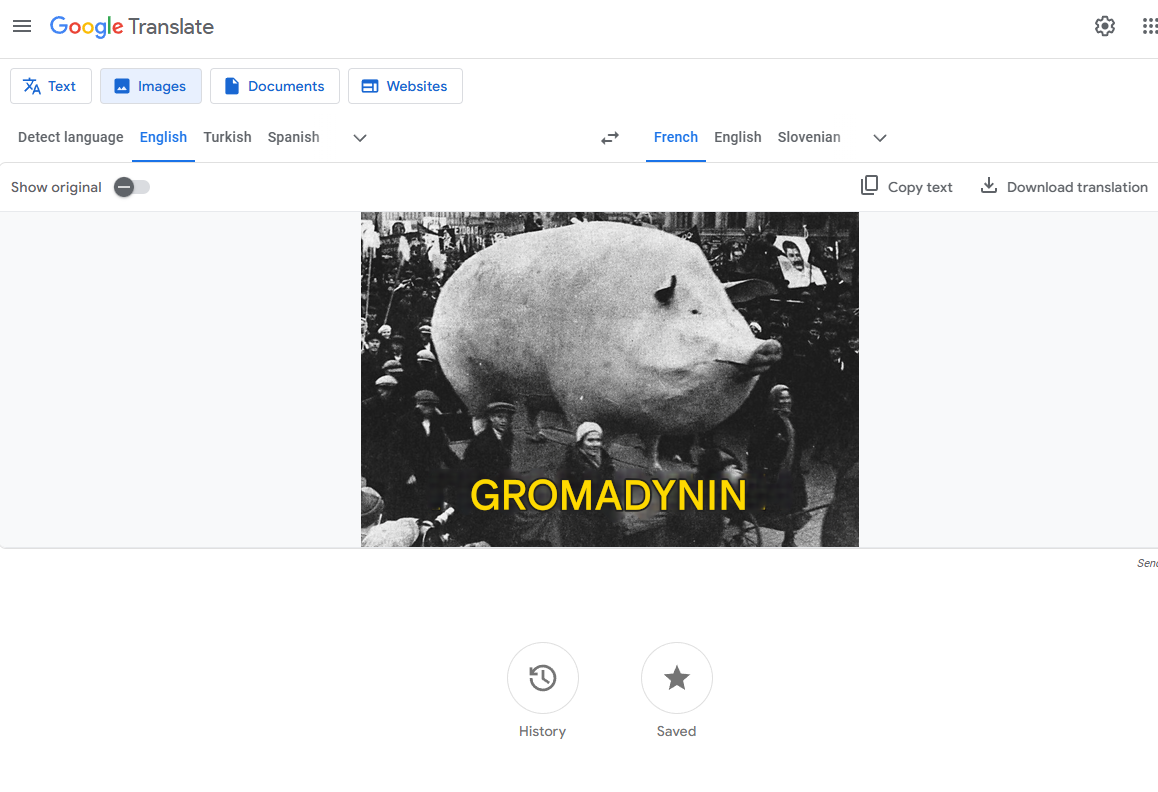Set French as target language
This screenshot has height=792, width=1158.
[x=676, y=137]
